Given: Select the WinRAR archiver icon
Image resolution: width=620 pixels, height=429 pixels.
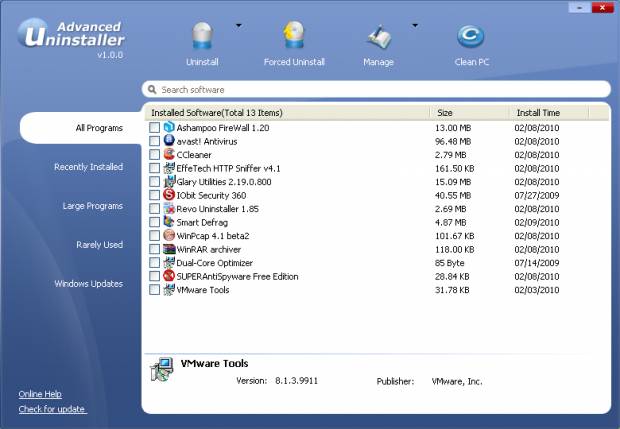Looking at the screenshot, I should point(168,249).
